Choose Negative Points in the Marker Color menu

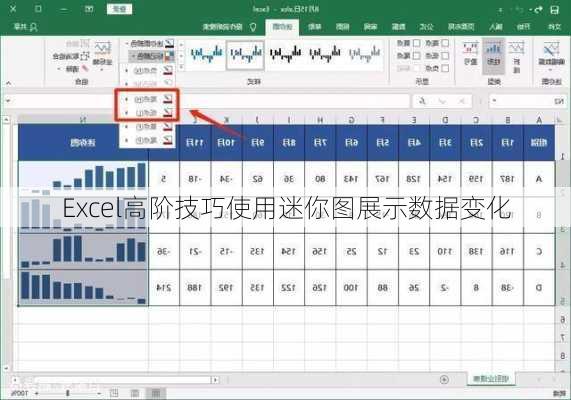147,71
